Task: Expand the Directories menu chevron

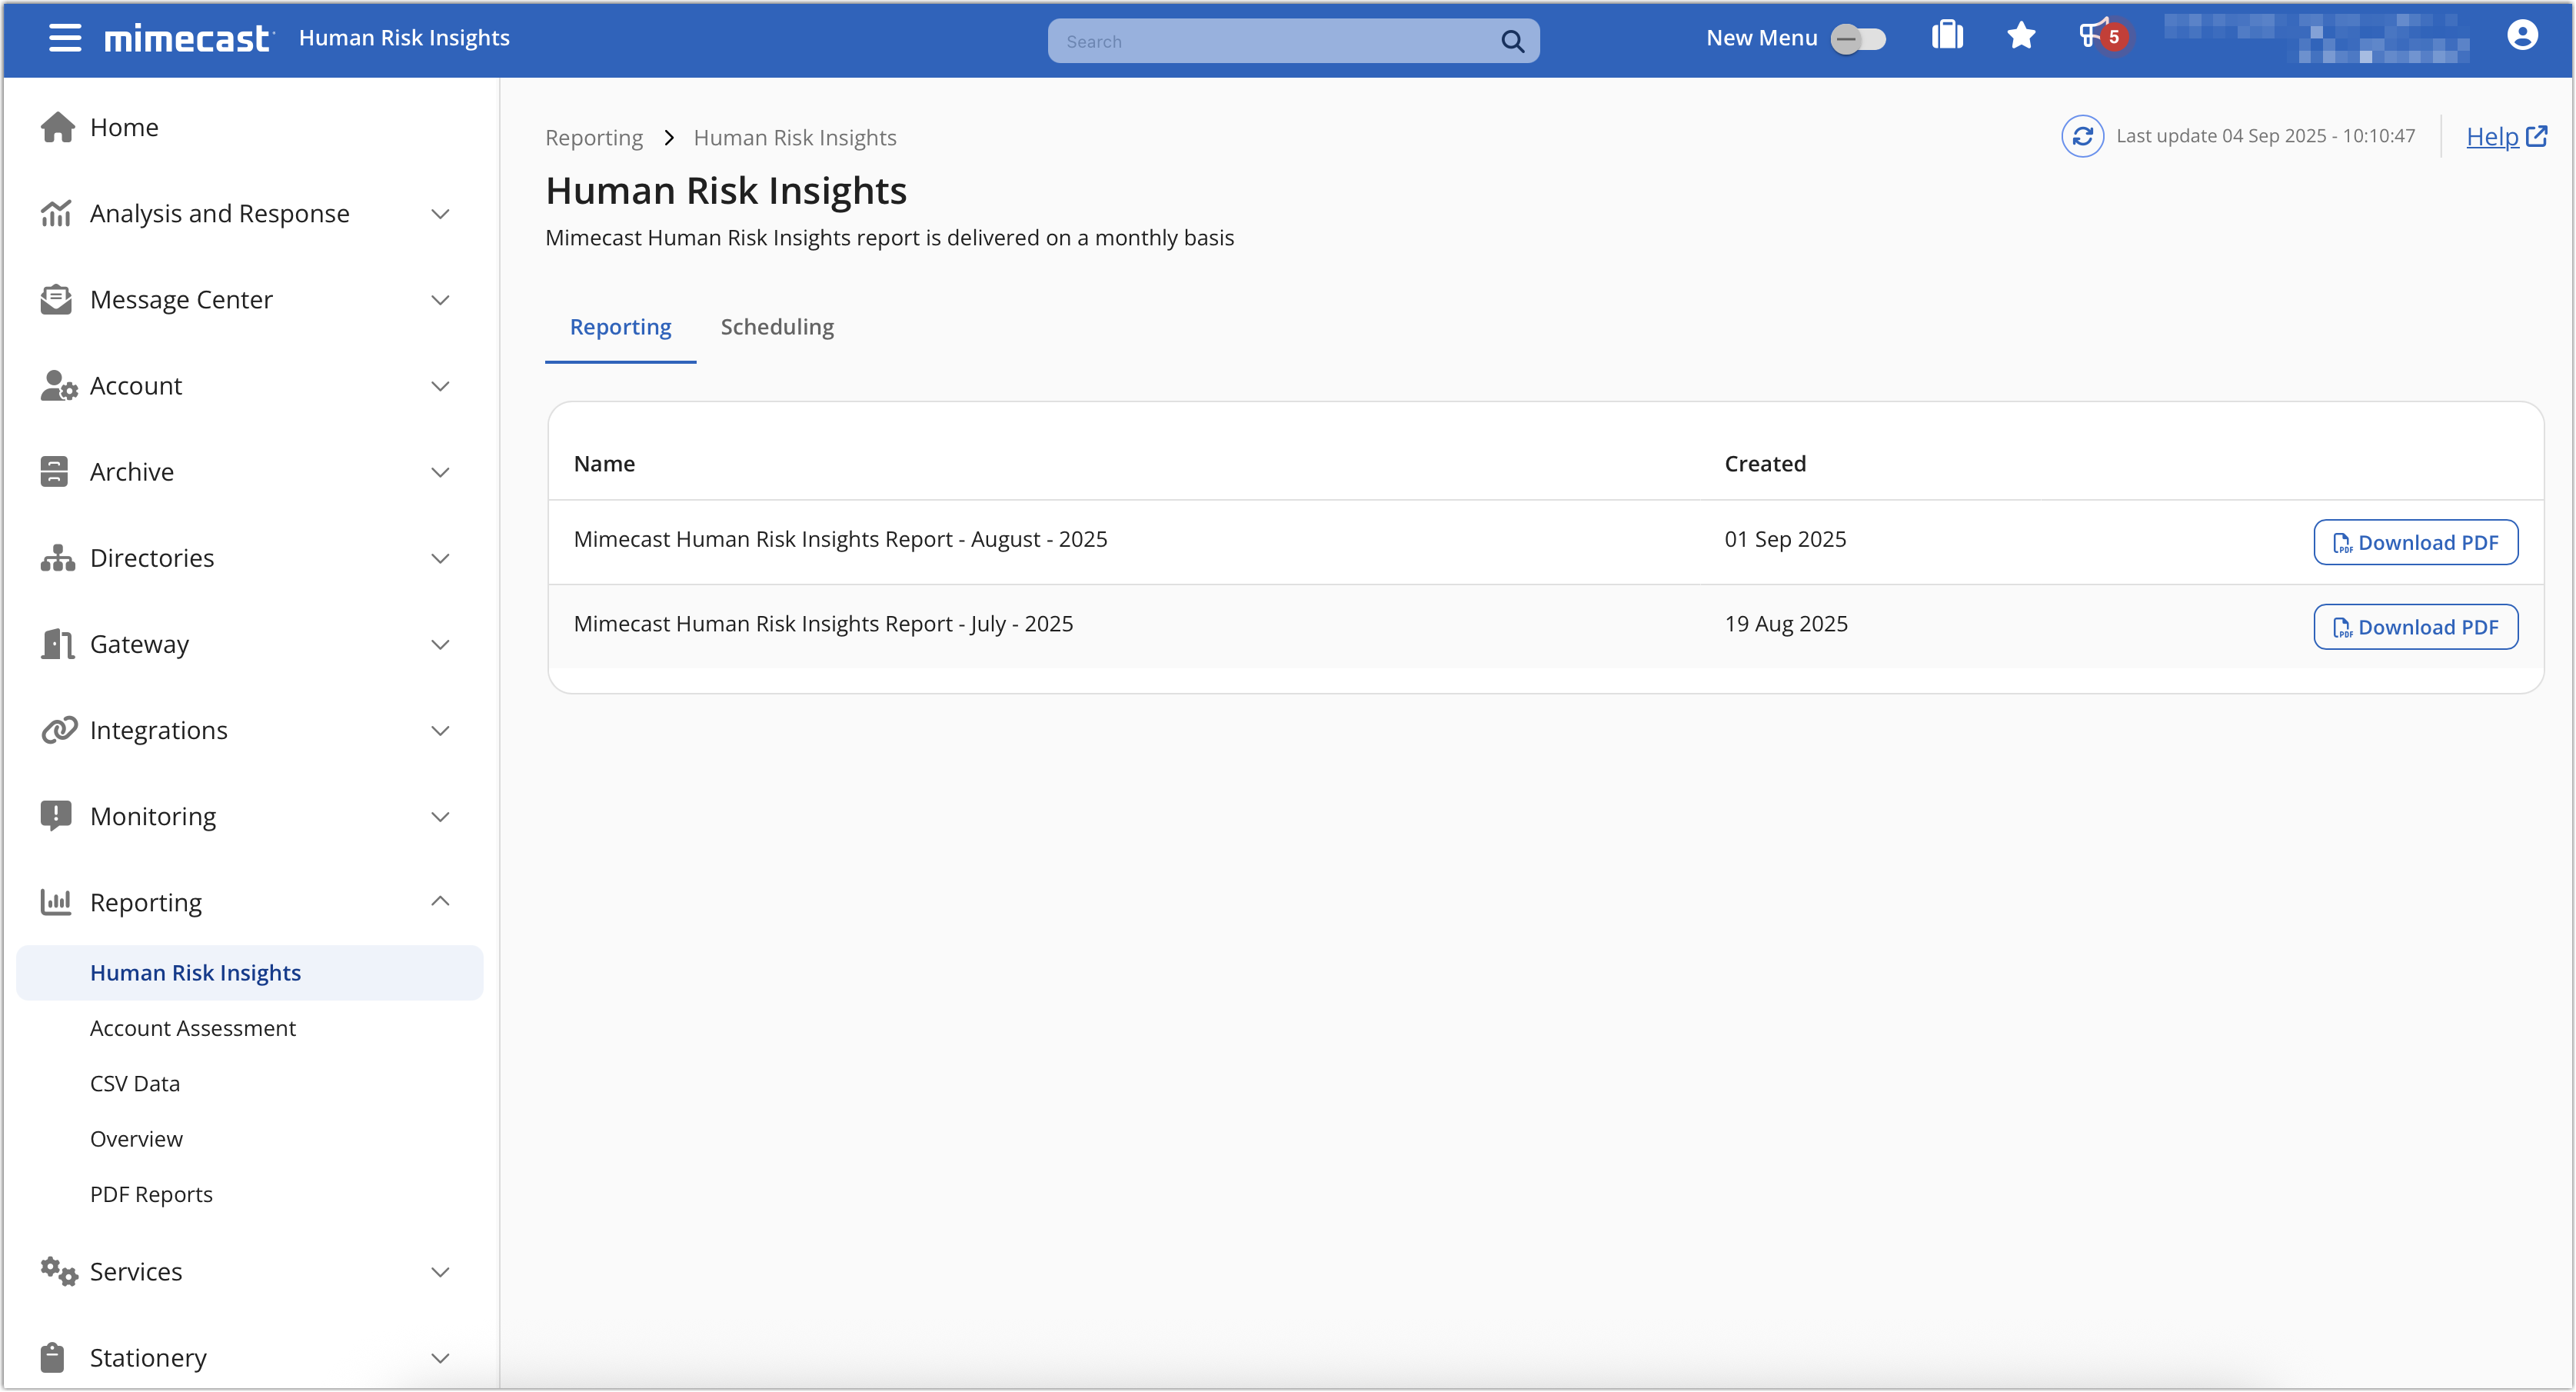Action: pyautogui.click(x=440, y=558)
